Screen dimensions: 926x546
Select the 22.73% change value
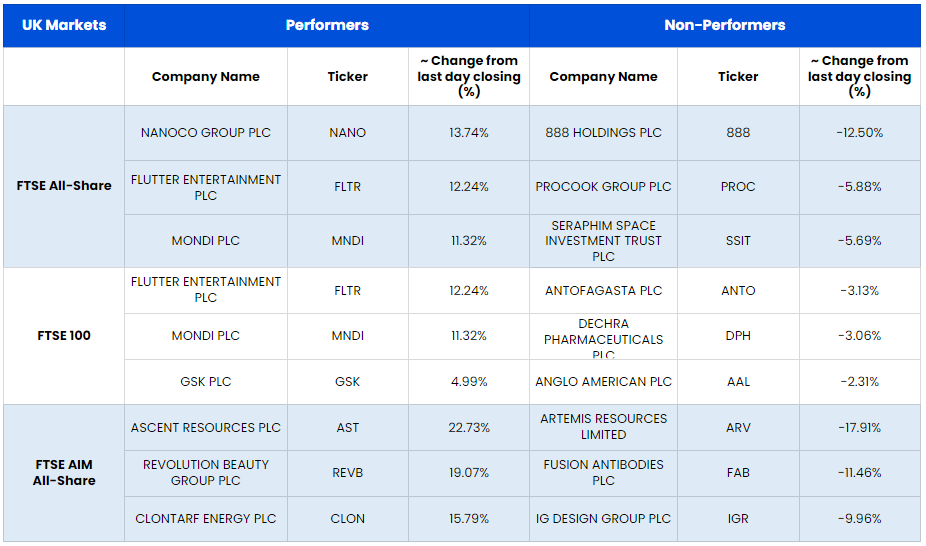click(469, 428)
